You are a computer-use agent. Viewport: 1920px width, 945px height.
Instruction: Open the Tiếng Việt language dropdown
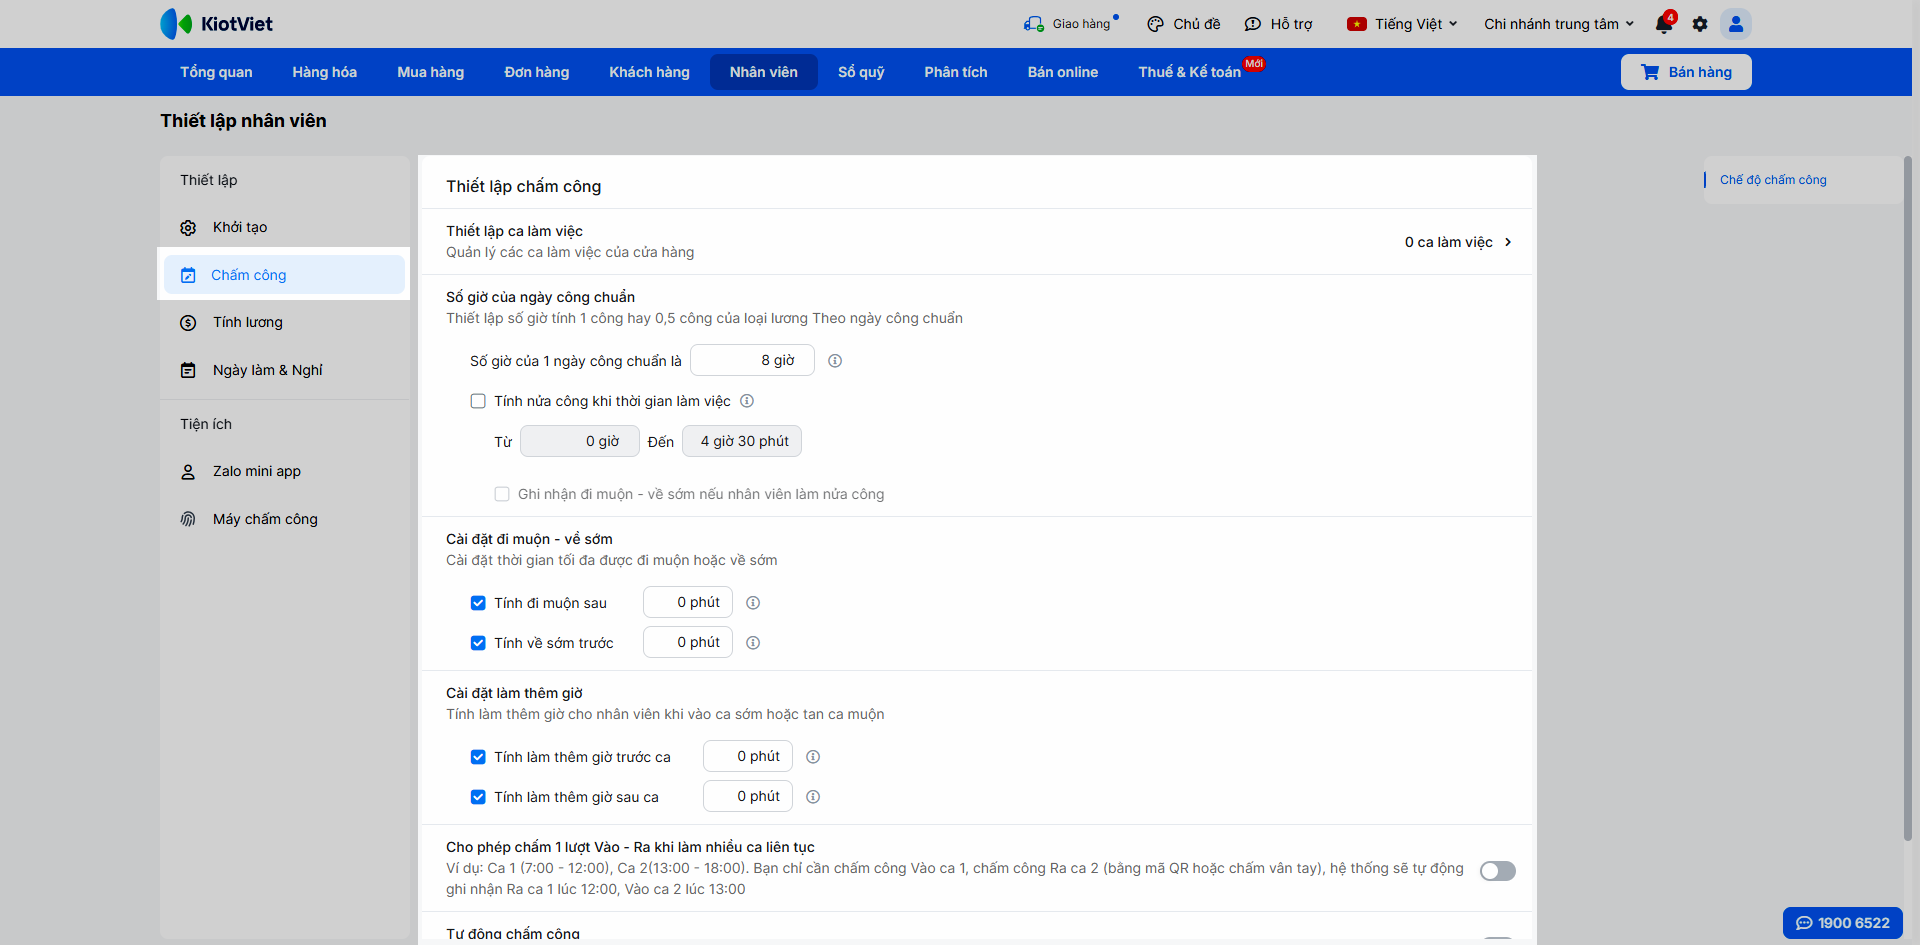point(1402,24)
